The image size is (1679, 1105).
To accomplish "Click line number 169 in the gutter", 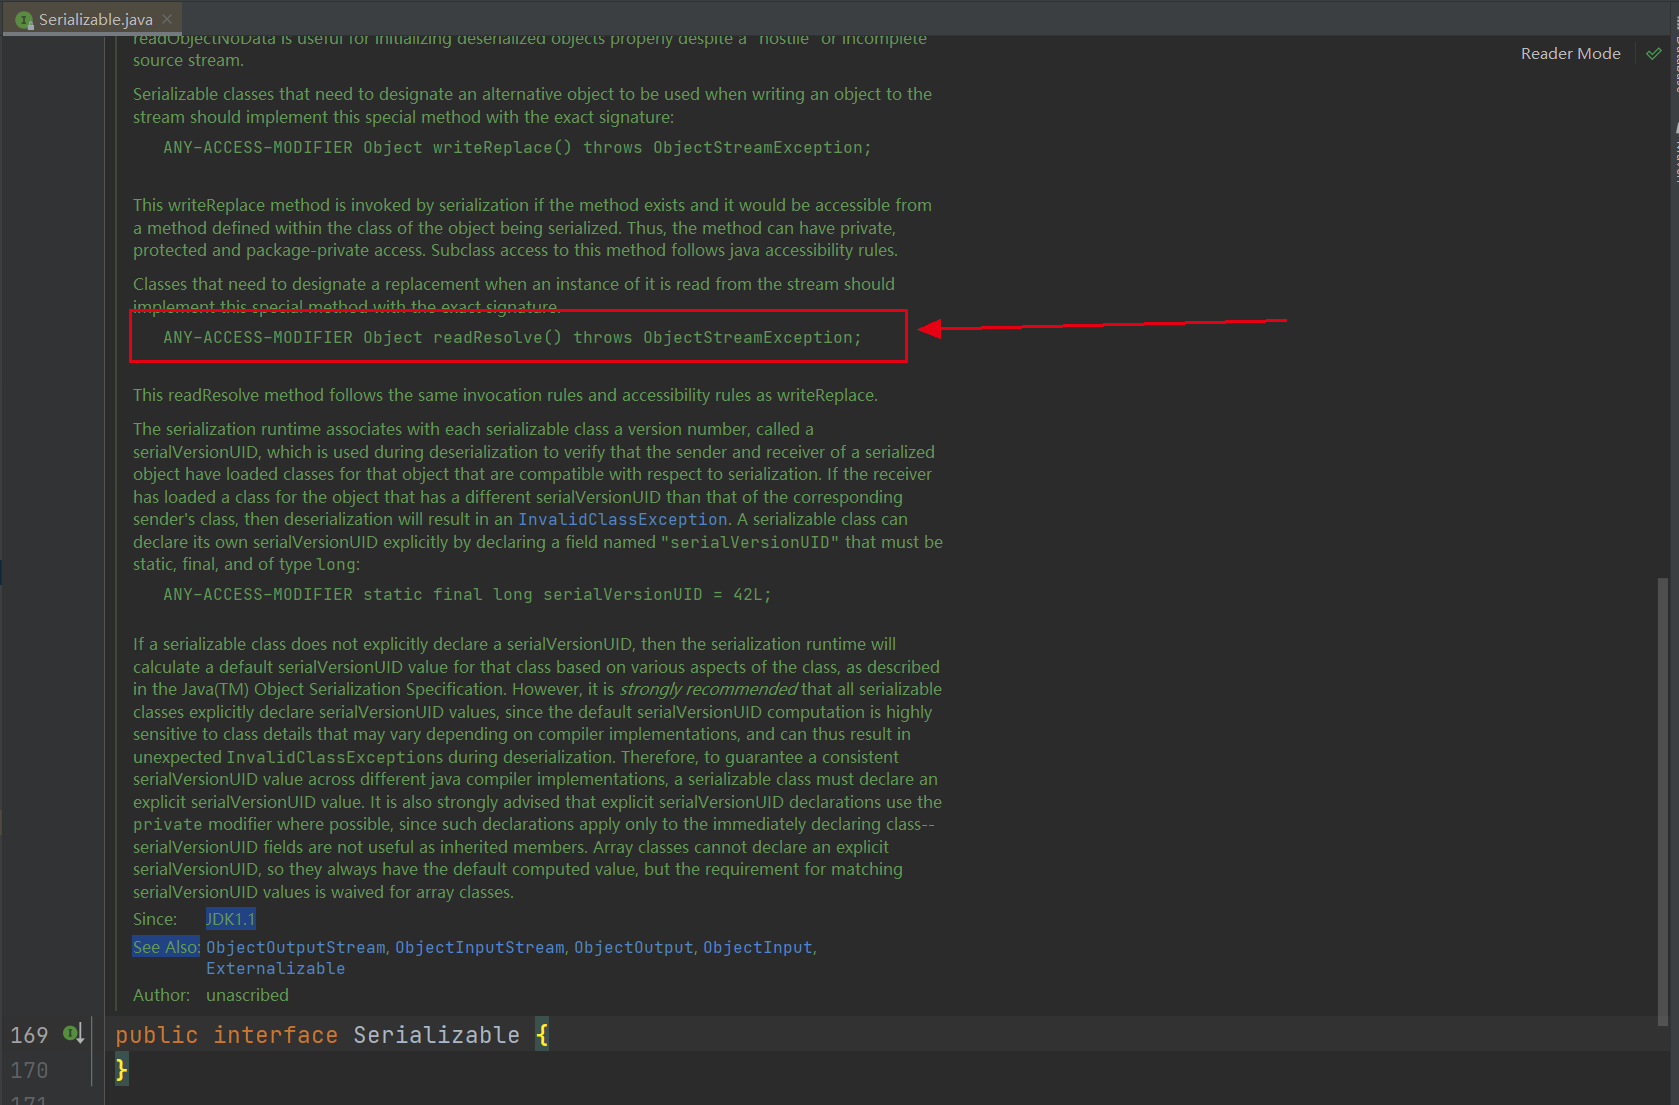I will [29, 1035].
